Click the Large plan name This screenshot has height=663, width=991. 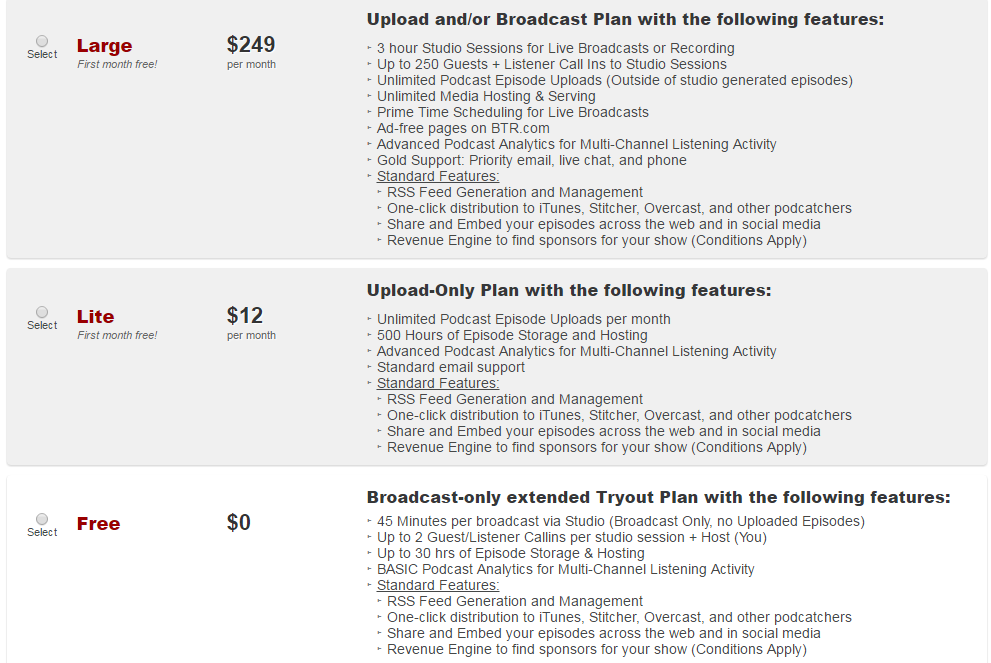pyautogui.click(x=104, y=46)
